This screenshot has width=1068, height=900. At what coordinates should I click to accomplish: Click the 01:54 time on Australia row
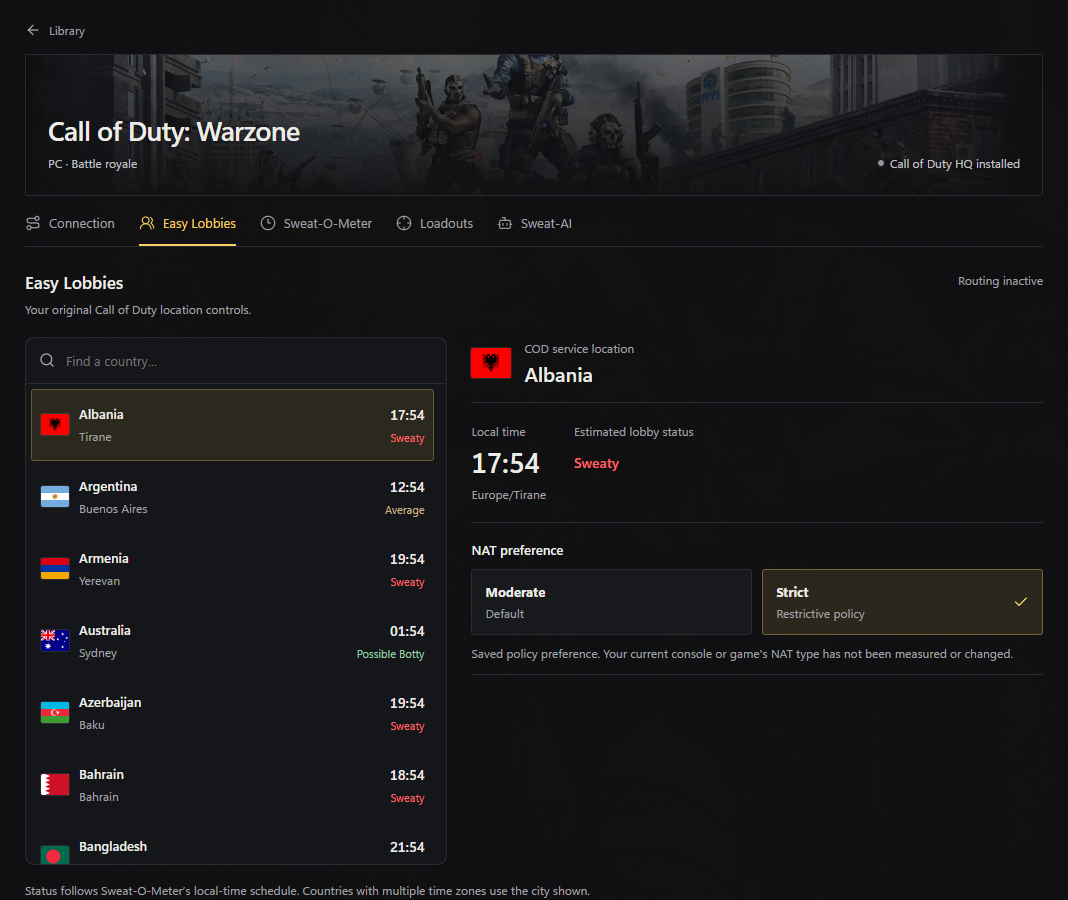[x=407, y=631]
